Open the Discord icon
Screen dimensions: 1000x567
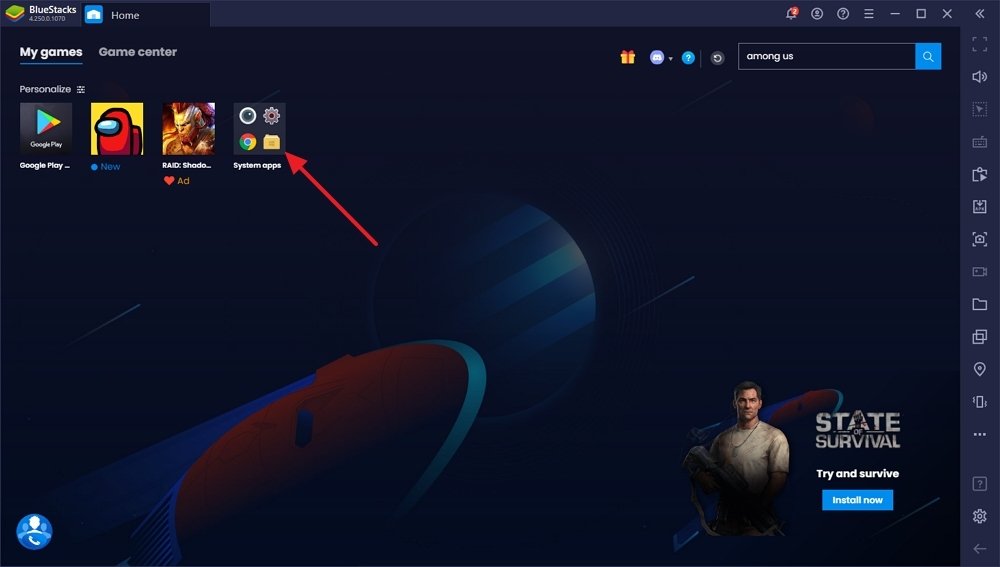[x=656, y=57]
